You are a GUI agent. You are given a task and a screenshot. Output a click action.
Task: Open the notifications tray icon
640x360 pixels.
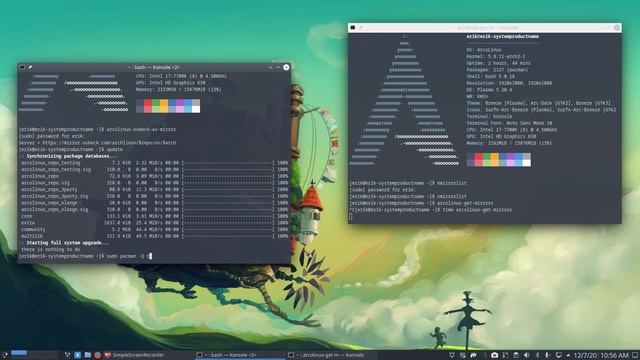452,356
